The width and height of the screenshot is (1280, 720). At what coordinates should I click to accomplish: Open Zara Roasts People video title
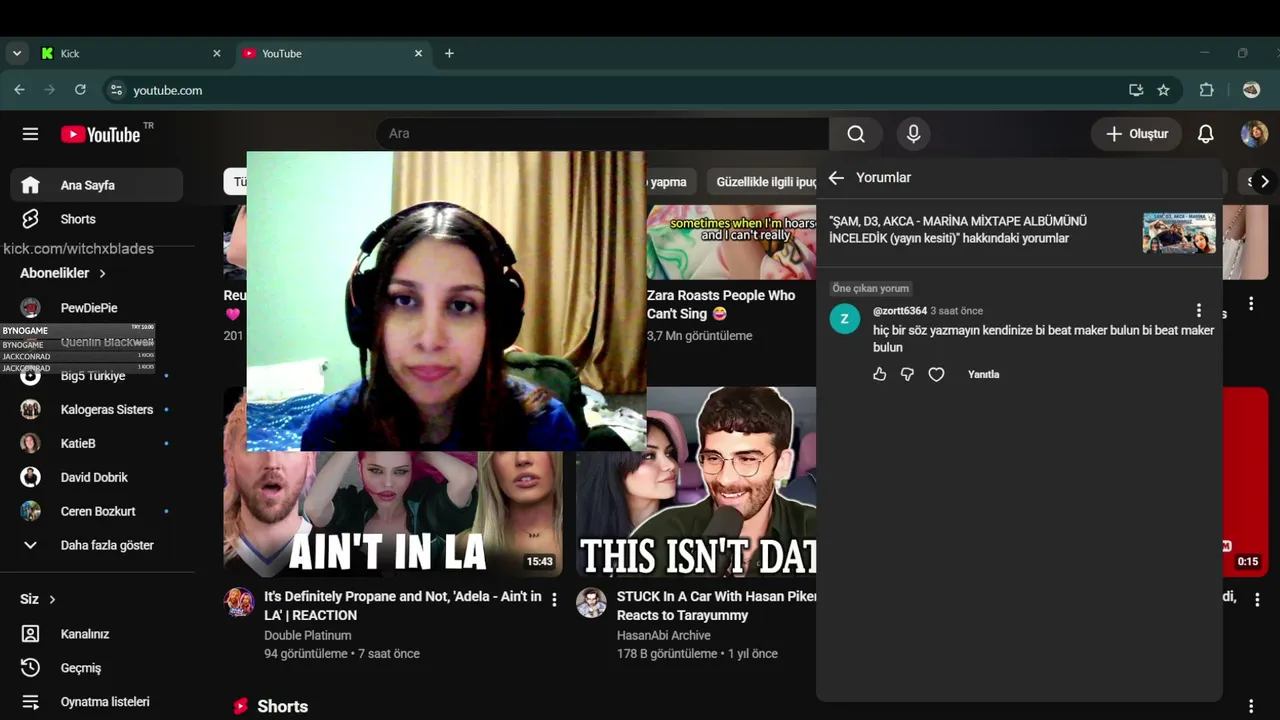721,305
